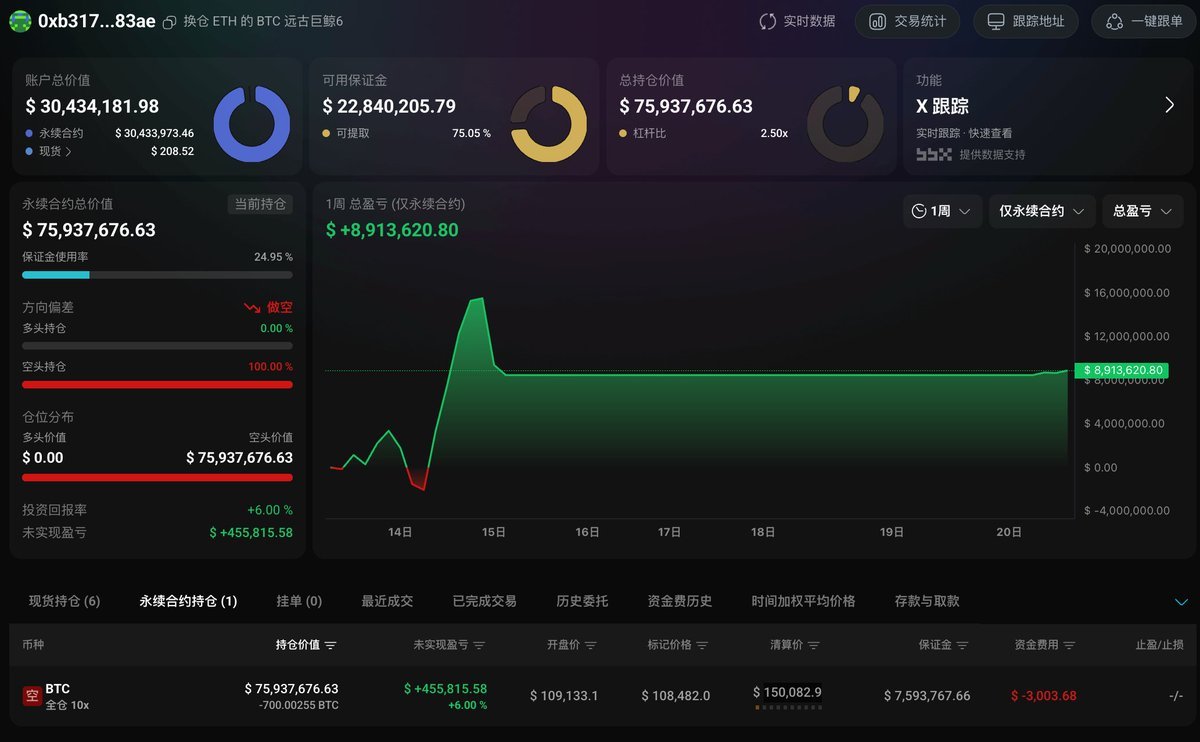Screen dimensions: 1200x742
Task: Click the green wallet avatar icon
Action: 20,21
